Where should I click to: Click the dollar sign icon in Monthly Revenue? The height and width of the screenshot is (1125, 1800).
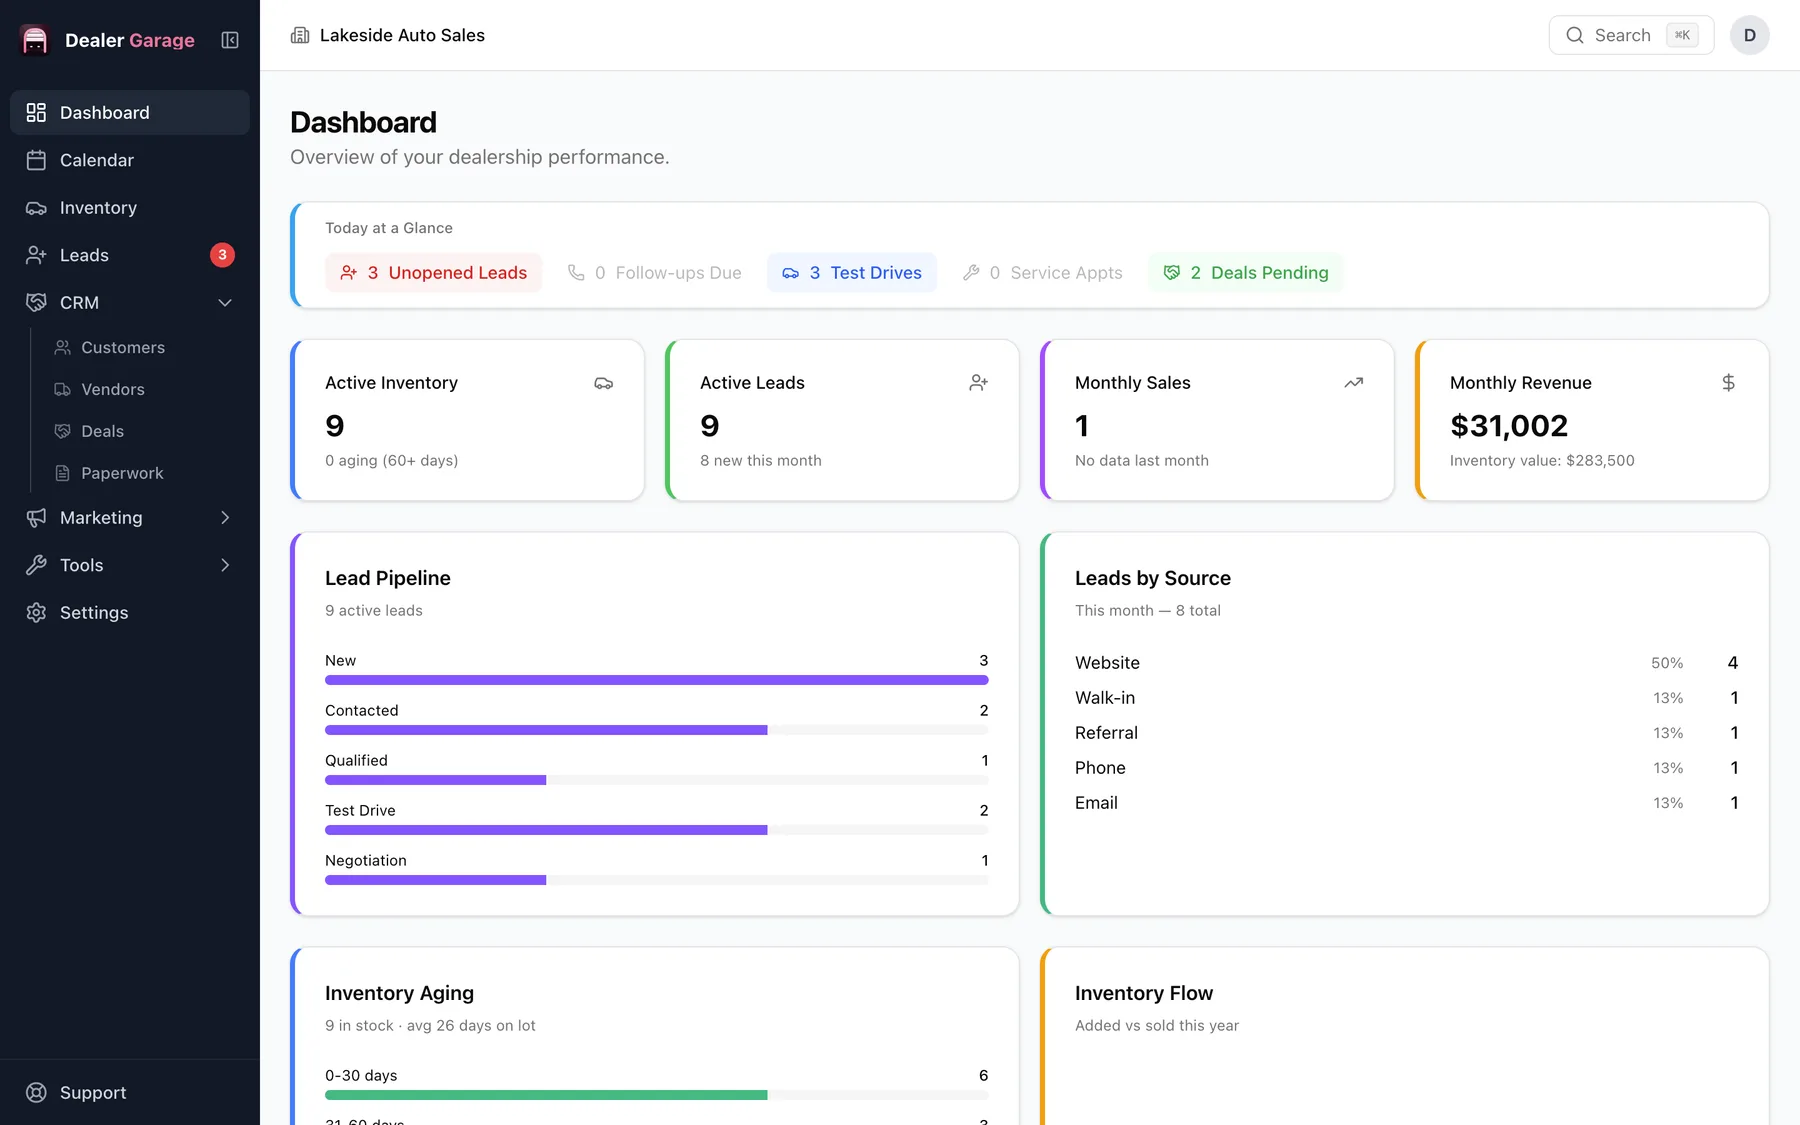(1728, 383)
